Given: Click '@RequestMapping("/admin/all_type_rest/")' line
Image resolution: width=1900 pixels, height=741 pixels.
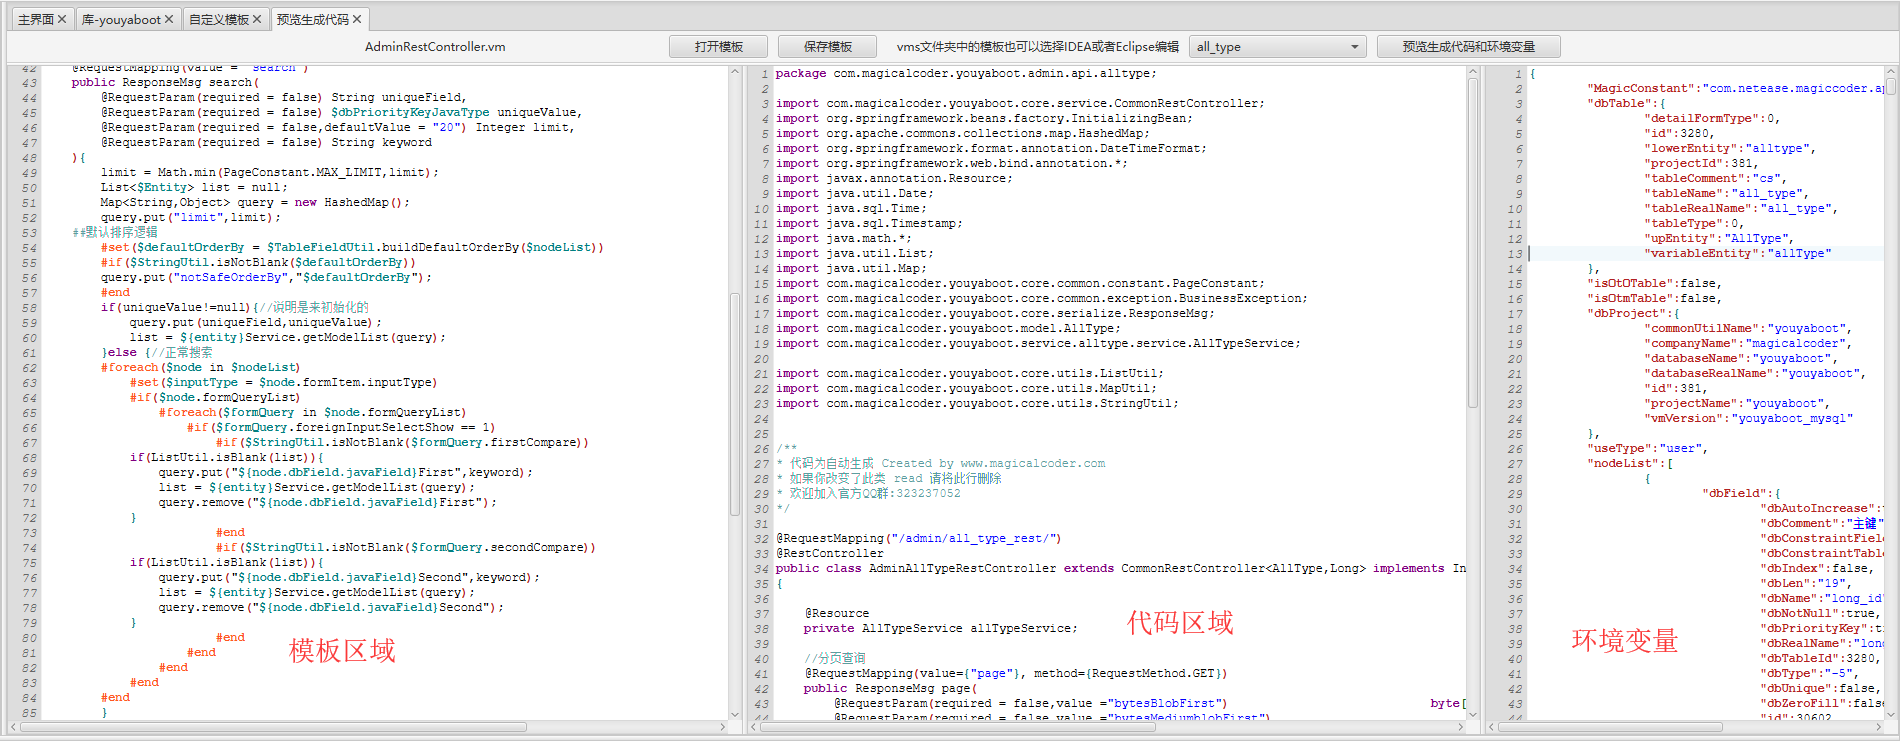Looking at the screenshot, I should pos(918,538).
